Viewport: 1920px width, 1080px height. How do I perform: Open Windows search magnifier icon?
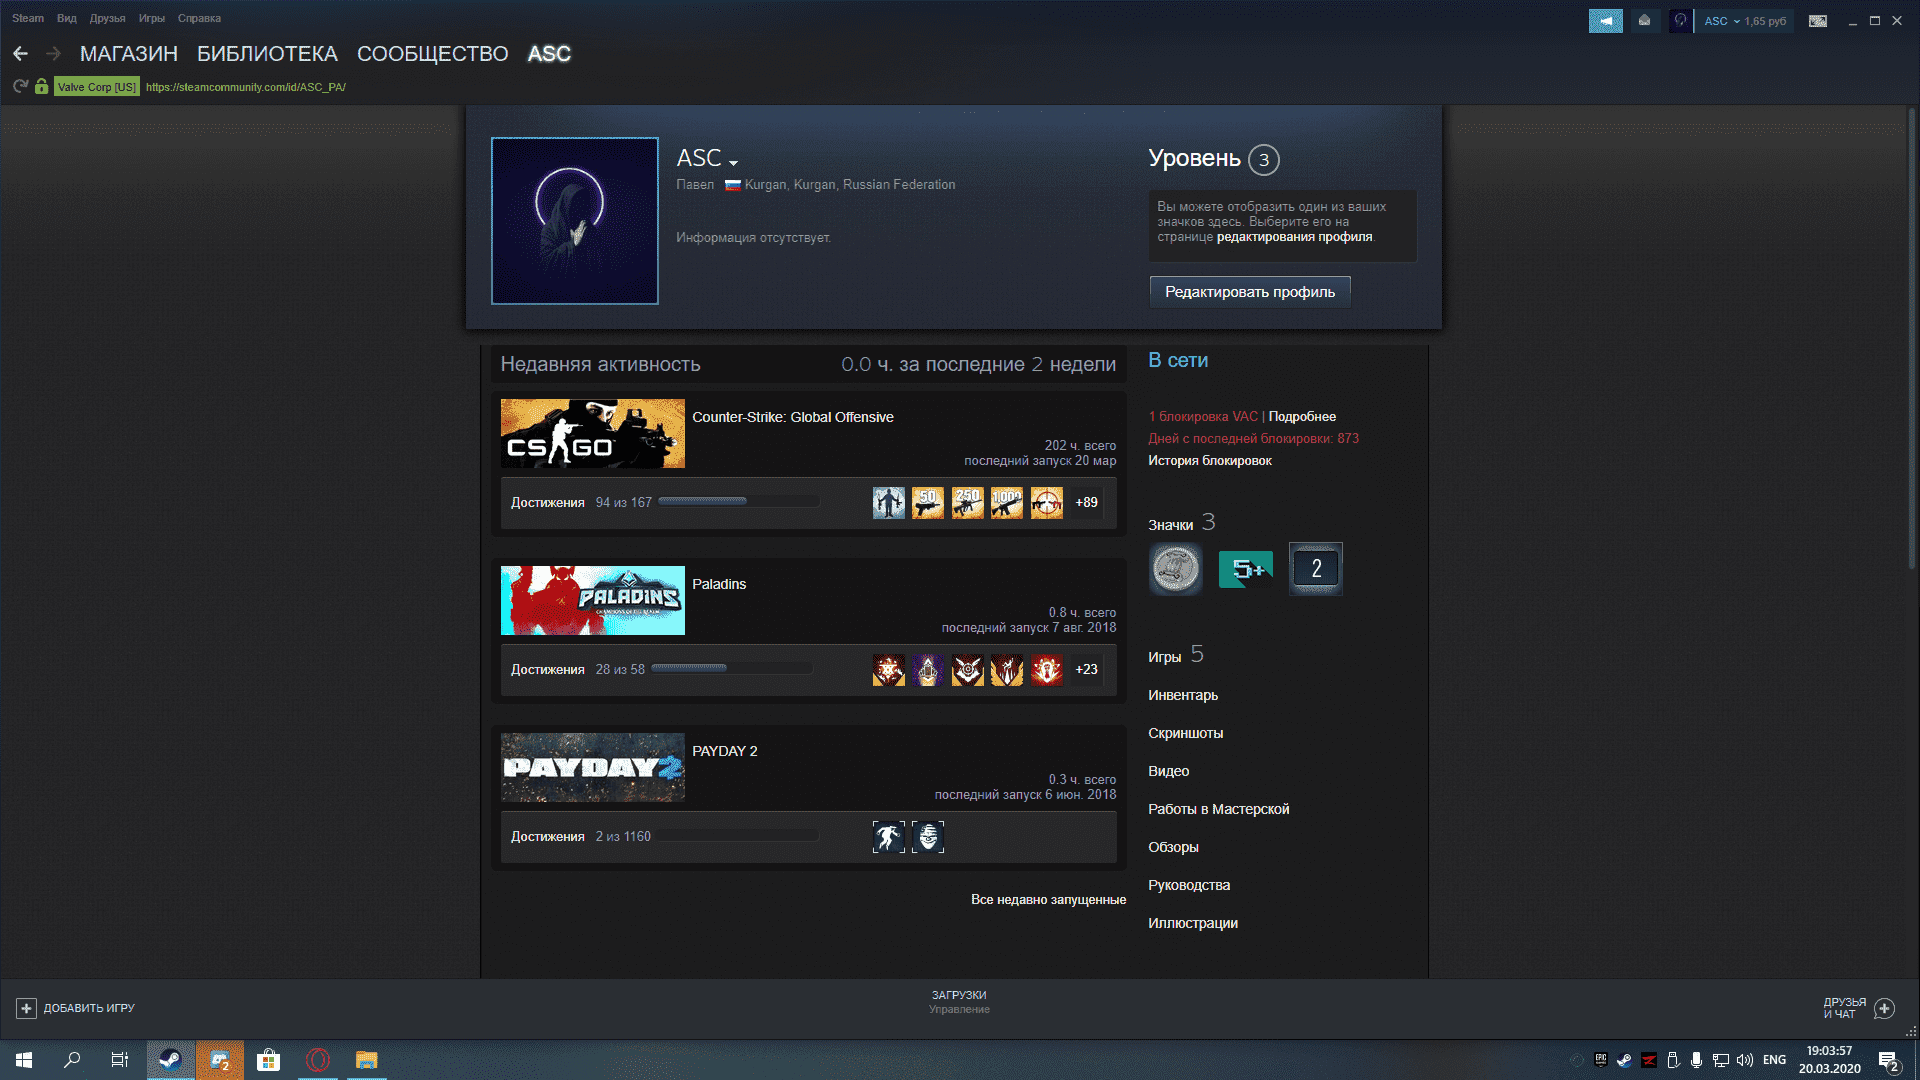pyautogui.click(x=72, y=1060)
